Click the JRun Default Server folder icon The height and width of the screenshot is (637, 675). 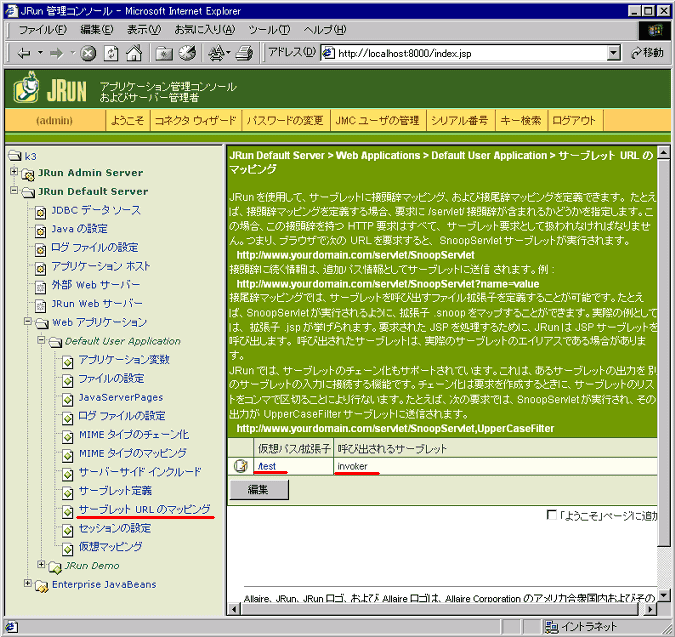coord(28,192)
